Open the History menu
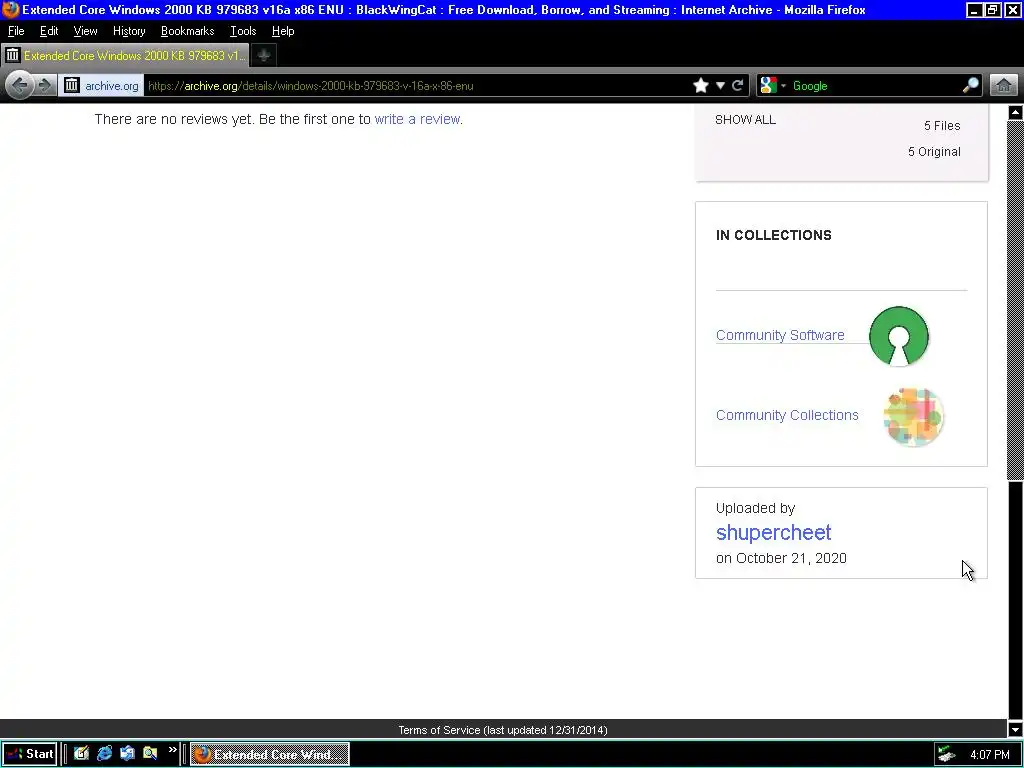The image size is (1024, 768). pyautogui.click(x=129, y=31)
